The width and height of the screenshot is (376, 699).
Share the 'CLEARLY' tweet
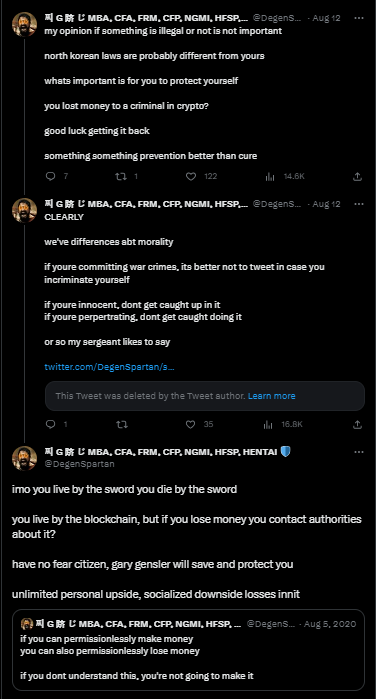click(357, 424)
